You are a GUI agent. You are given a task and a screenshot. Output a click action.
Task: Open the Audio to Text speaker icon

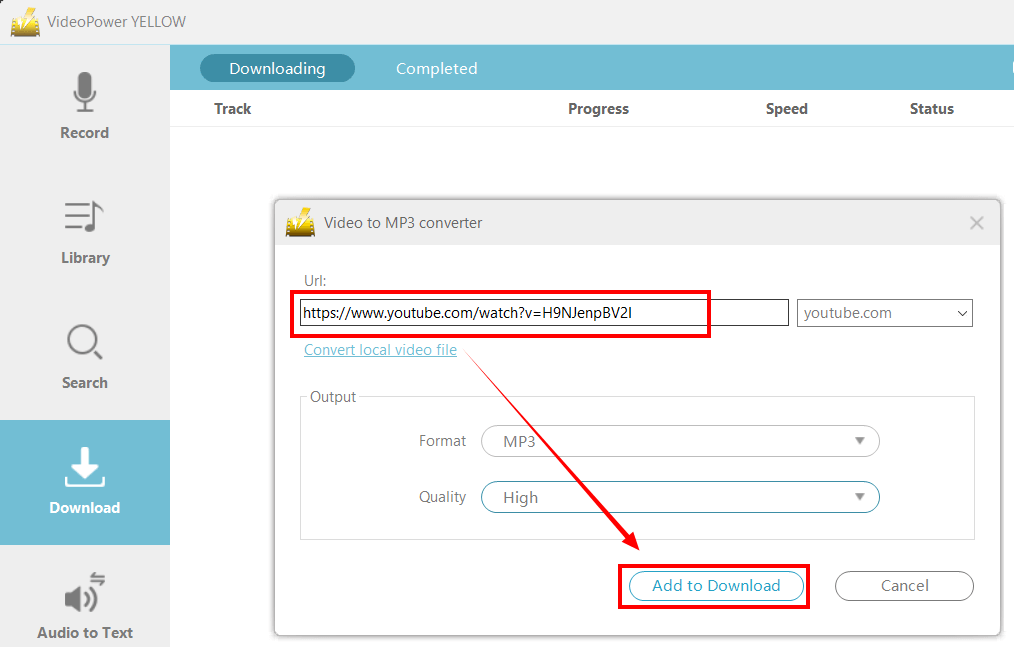(x=85, y=591)
